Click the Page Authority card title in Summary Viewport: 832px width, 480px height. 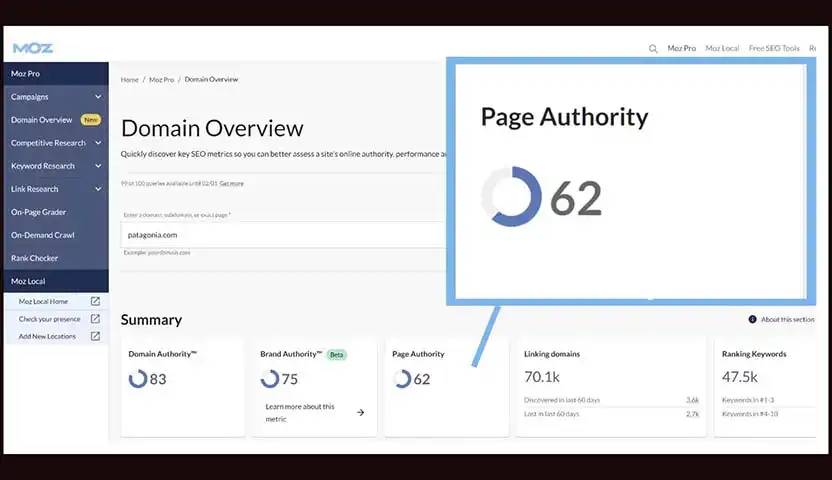click(418, 354)
